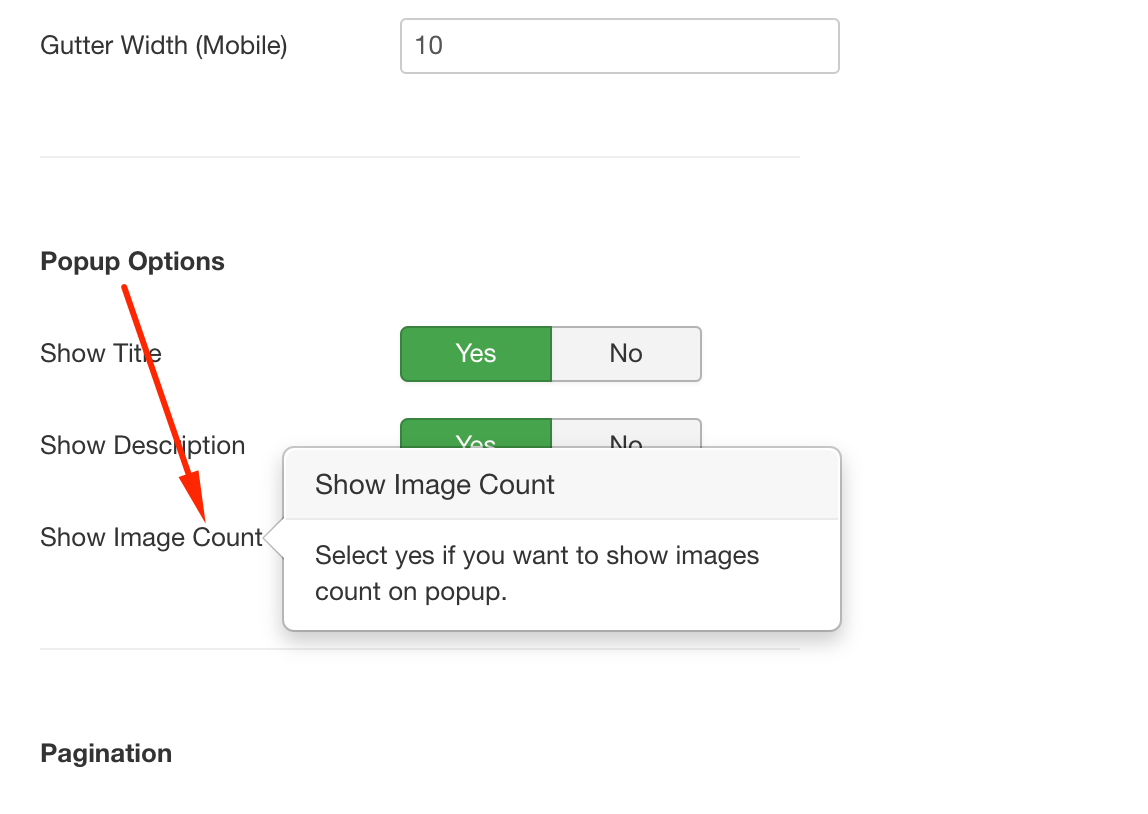The height and width of the screenshot is (814, 1148).
Task: Click the tooltip's pointer caret
Action: 274,538
